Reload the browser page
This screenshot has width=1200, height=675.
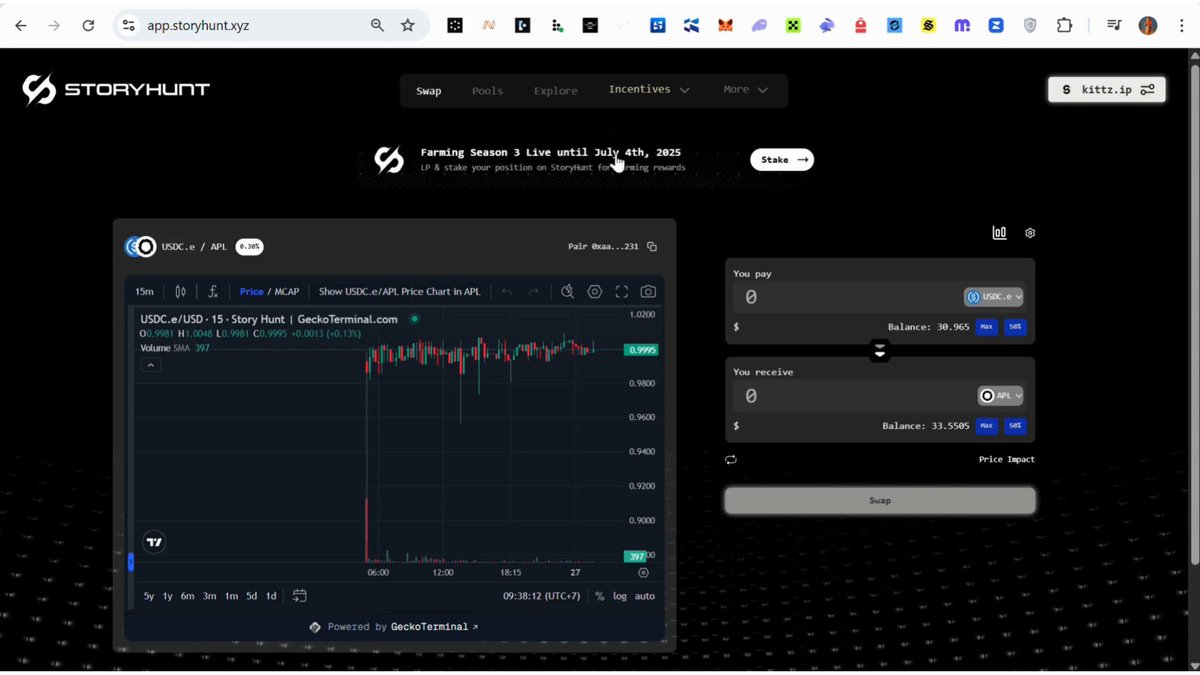[88, 26]
